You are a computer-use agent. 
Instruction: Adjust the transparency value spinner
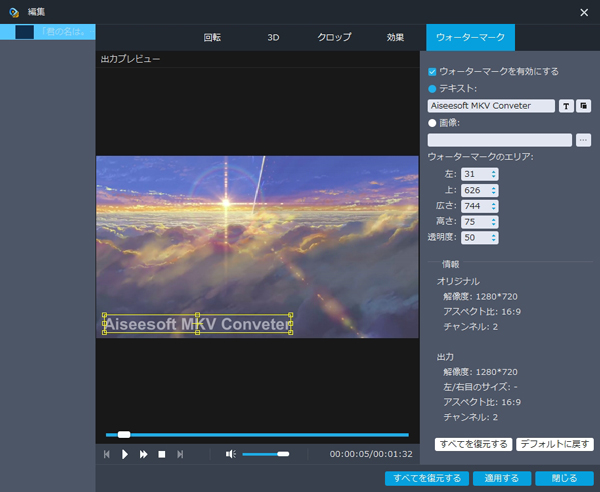click(494, 238)
